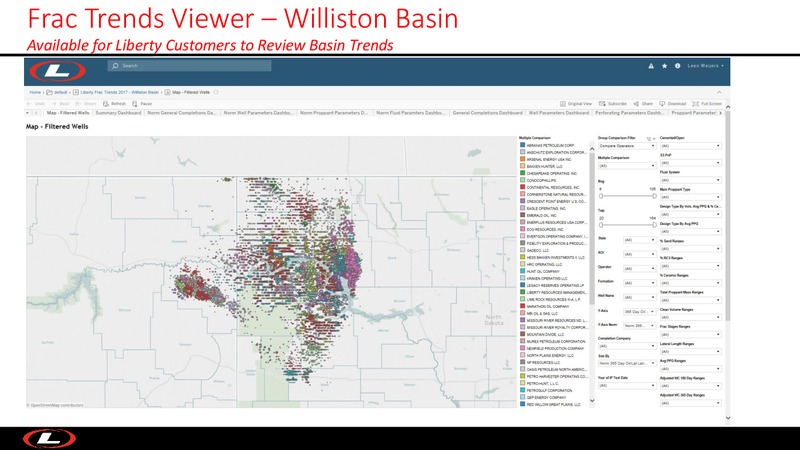This screenshot has width=800, height=450.
Task: Click the Refresh toolbar icon
Action: tap(106, 104)
